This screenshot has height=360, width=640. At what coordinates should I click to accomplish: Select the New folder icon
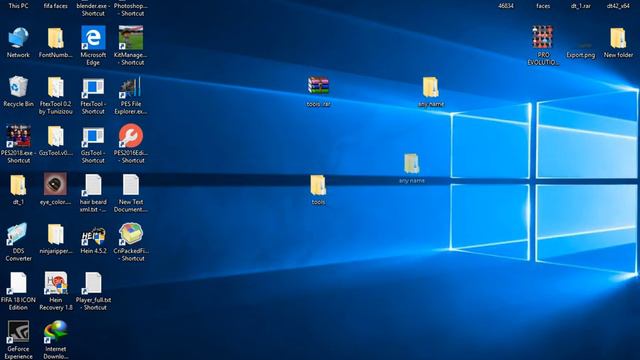[x=618, y=38]
